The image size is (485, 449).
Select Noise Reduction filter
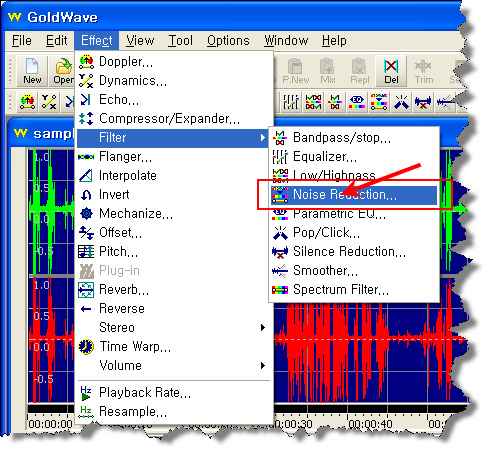(354, 195)
